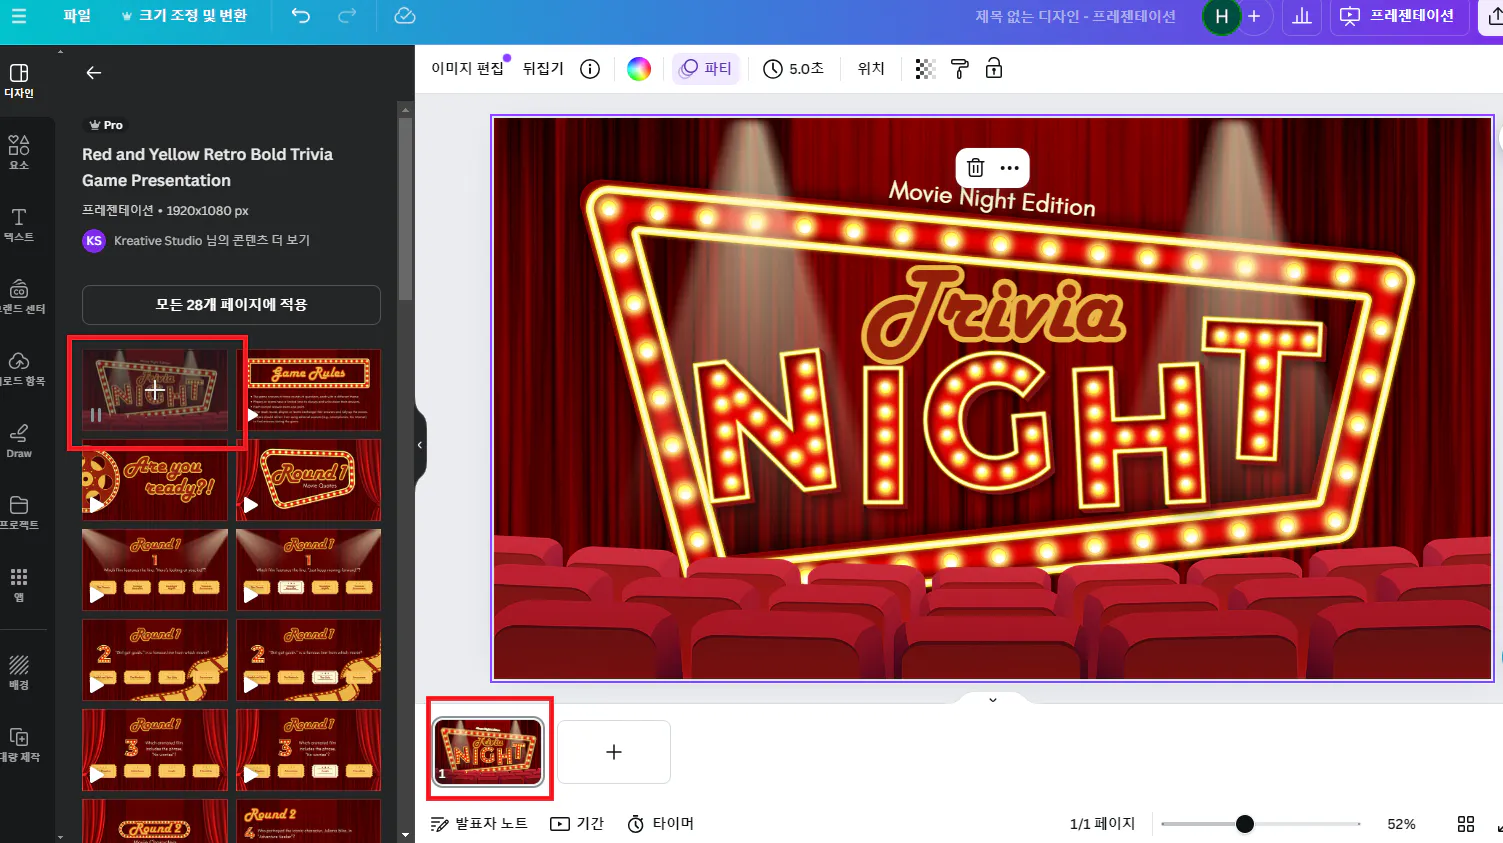This screenshot has height=843, width=1503.
Task: Start the 프레젠테이션 presentation button
Action: coord(1398,16)
